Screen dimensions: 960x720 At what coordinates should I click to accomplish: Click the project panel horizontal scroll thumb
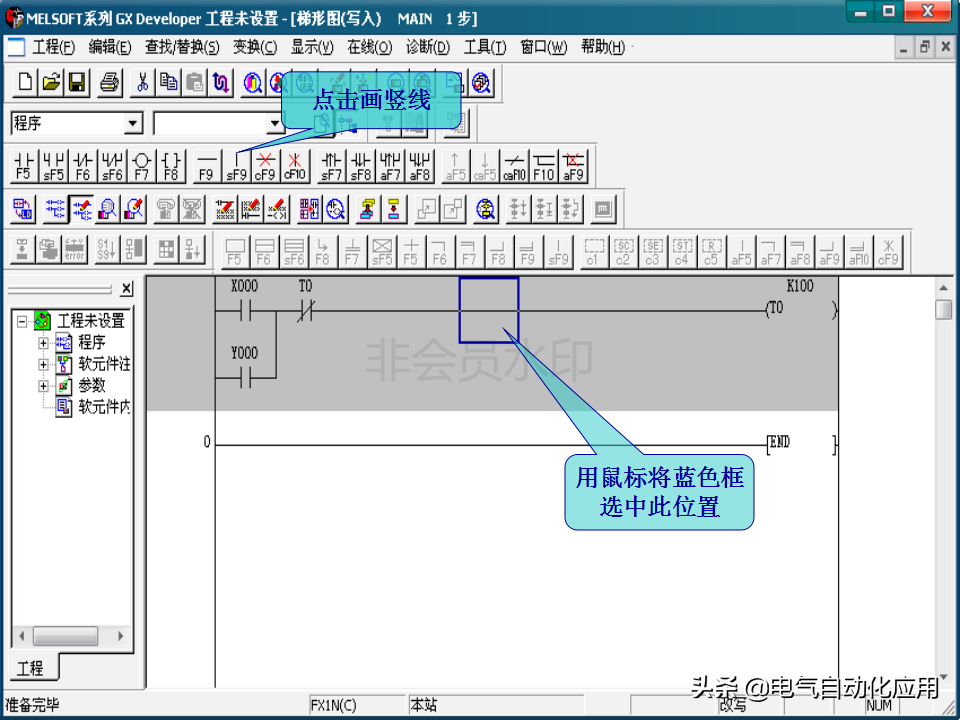tap(65, 636)
